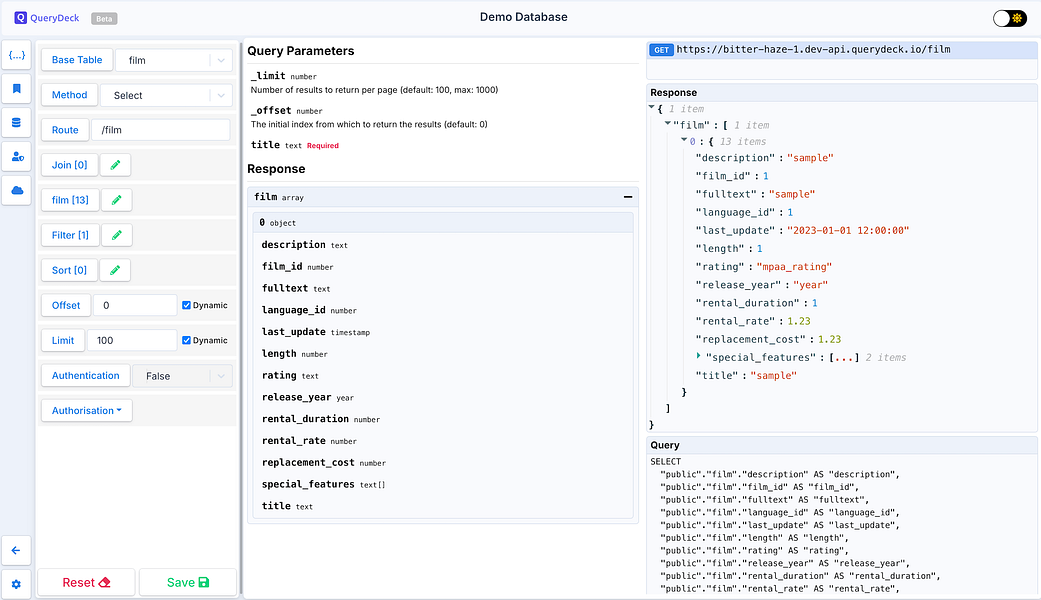Open the API endpoints curly-braces sidebar icon
The width and height of the screenshot is (1041, 600).
pos(16,55)
